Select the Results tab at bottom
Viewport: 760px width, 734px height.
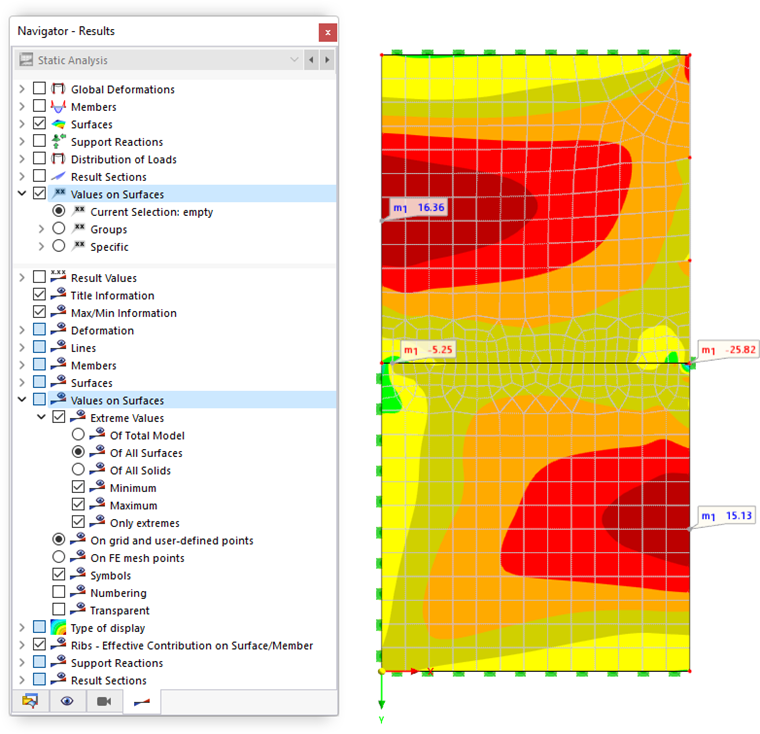pos(142,701)
